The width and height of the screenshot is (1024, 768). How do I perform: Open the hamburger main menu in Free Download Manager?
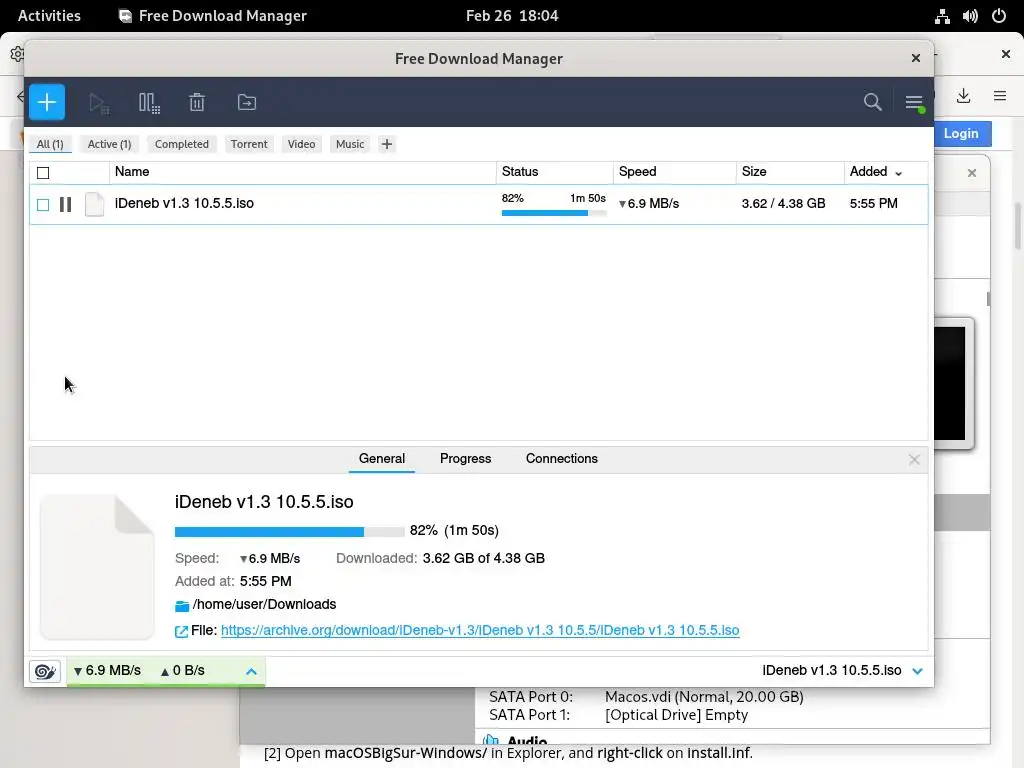914,103
